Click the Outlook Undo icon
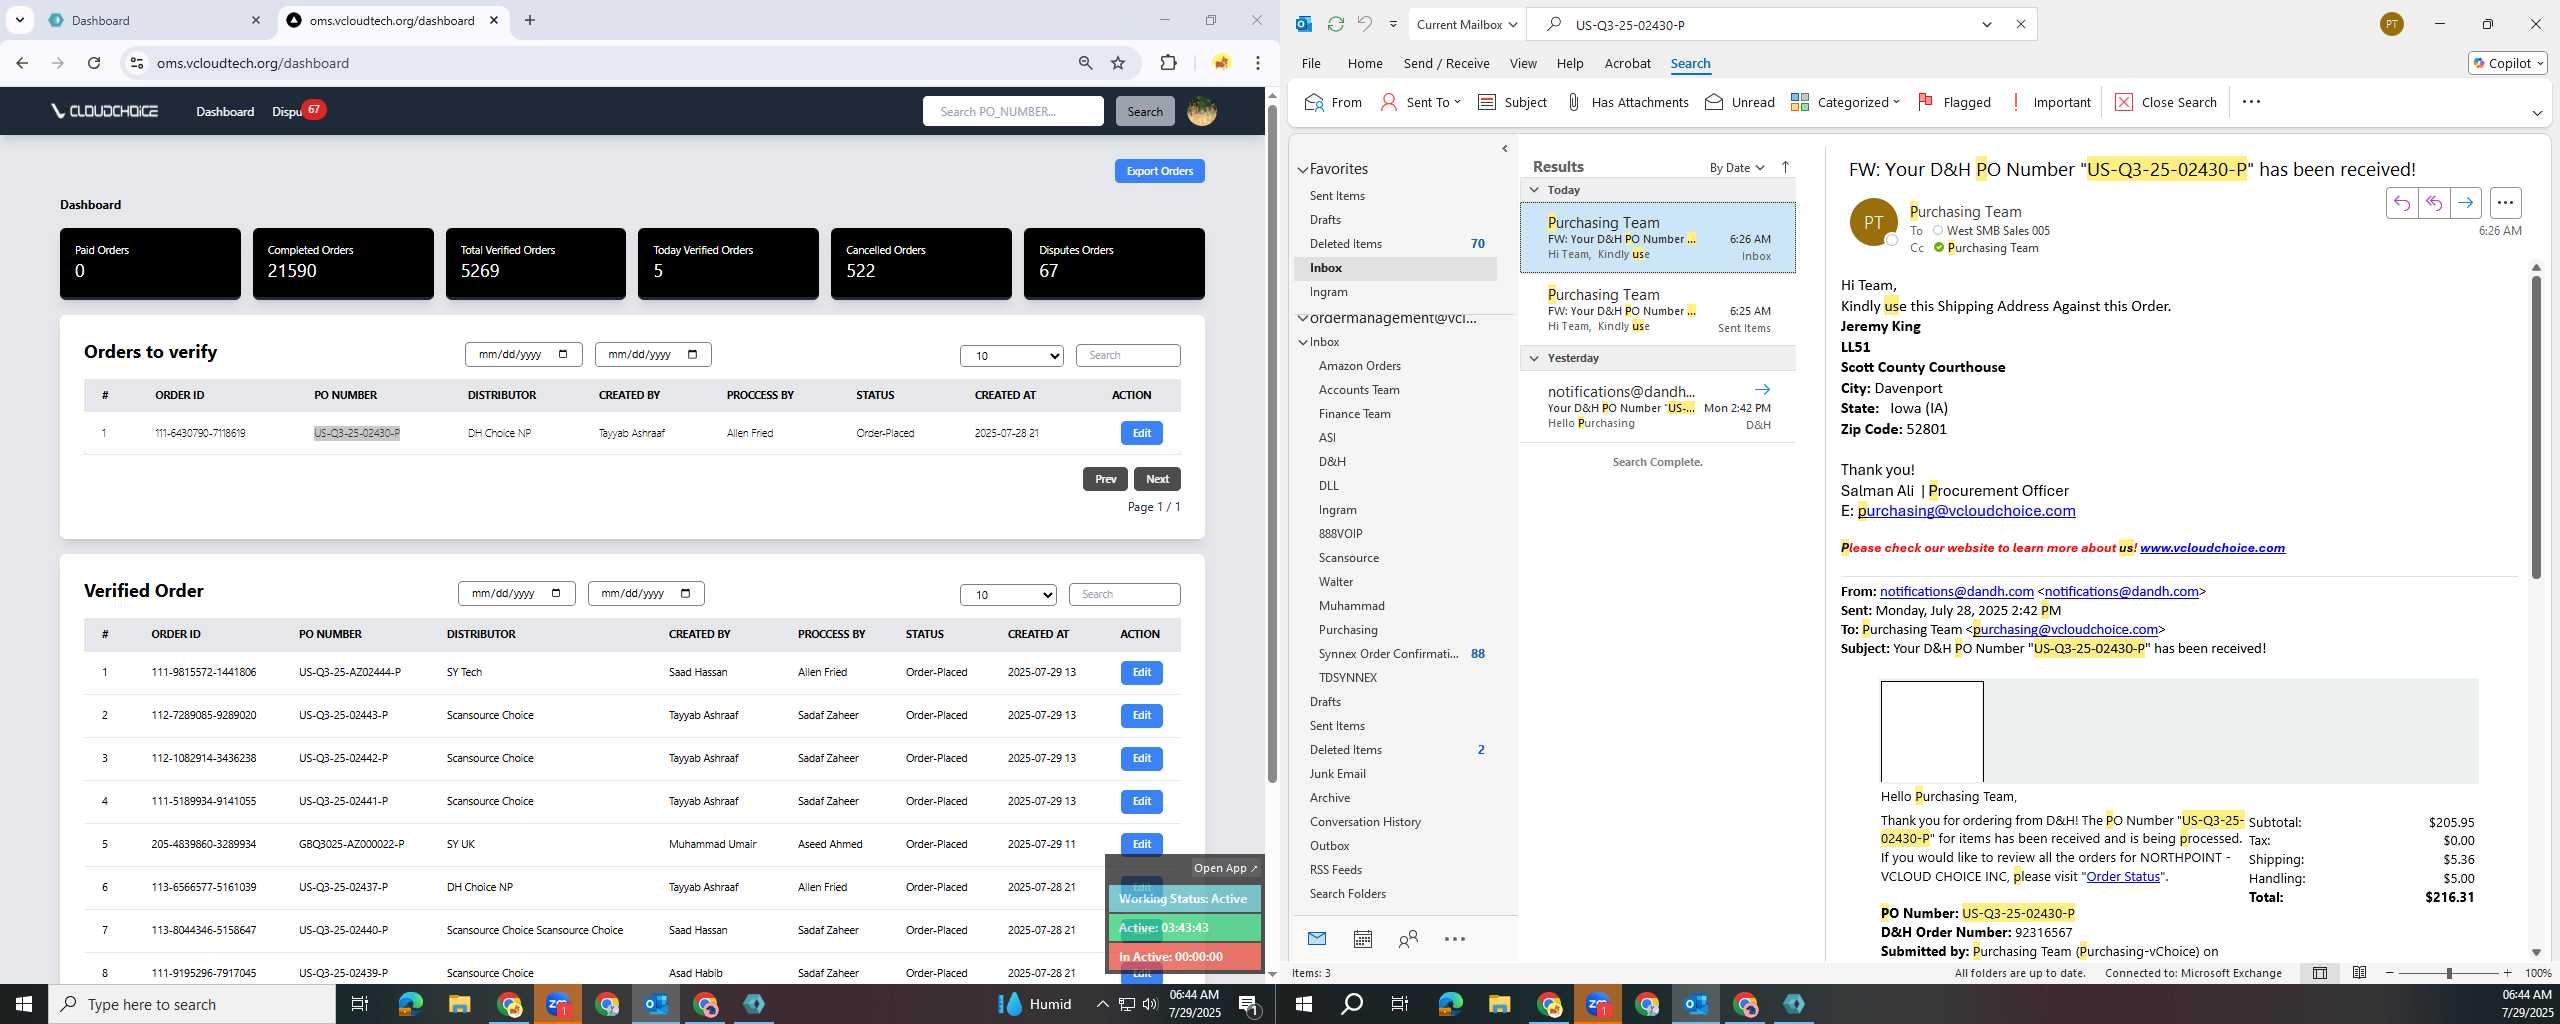This screenshot has height=1024, width=2560. (x=1364, y=24)
